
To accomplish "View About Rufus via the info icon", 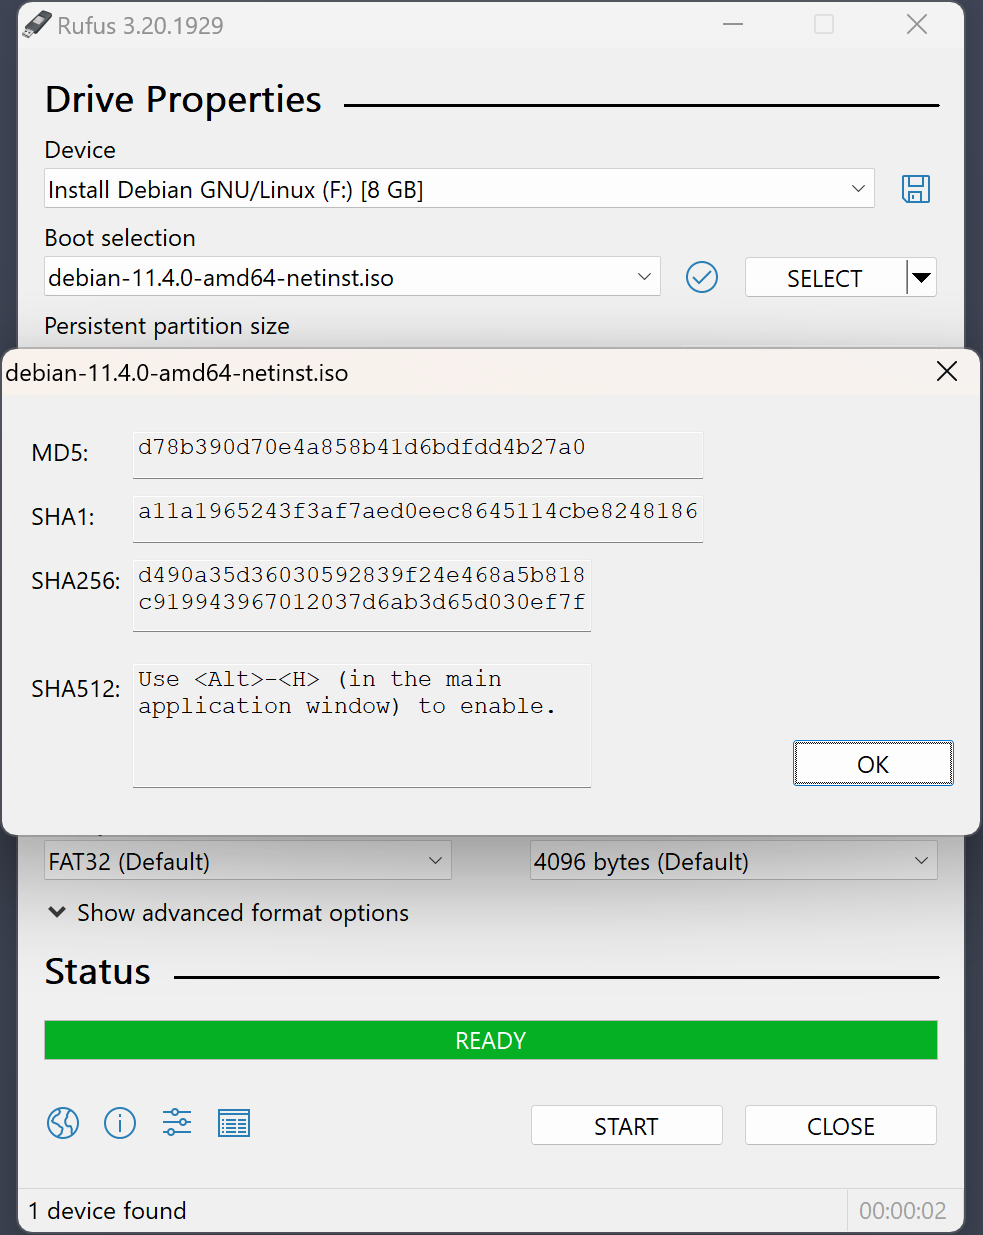I will coord(120,1123).
